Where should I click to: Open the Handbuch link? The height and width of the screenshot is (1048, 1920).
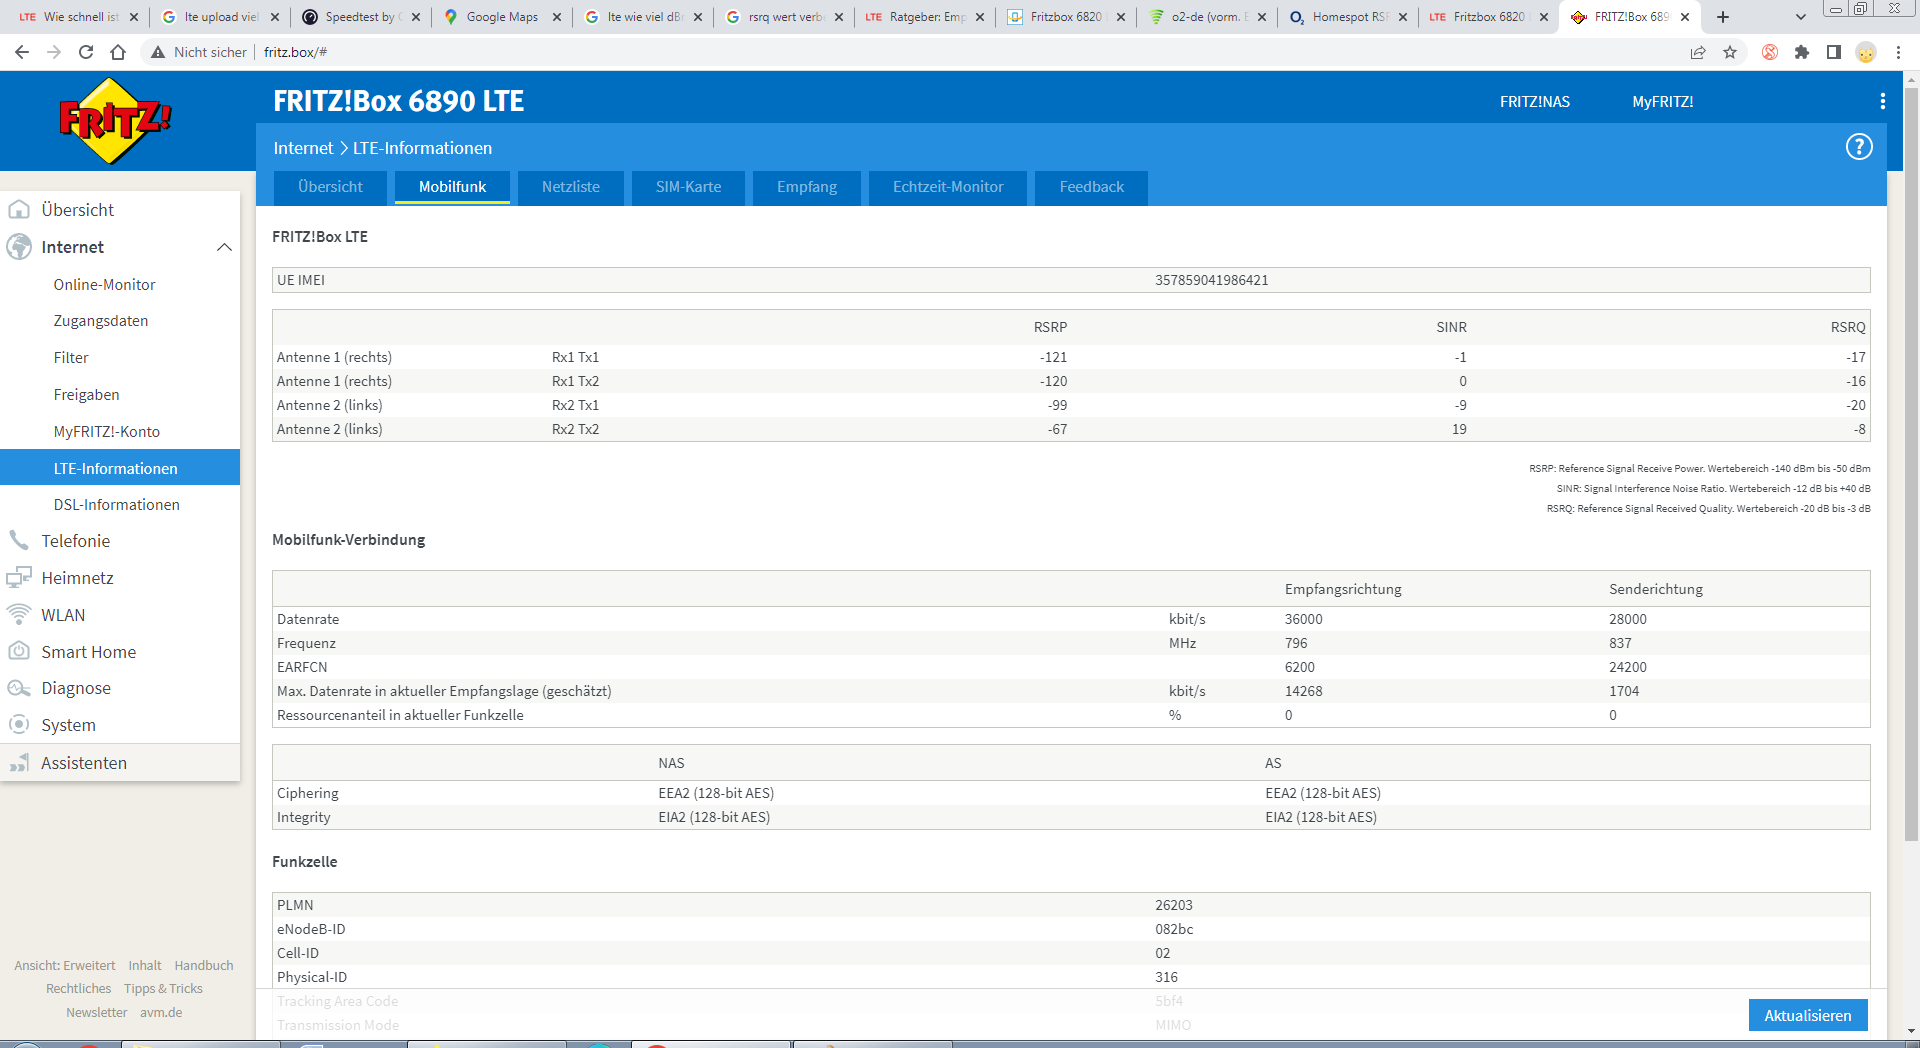coord(204,966)
